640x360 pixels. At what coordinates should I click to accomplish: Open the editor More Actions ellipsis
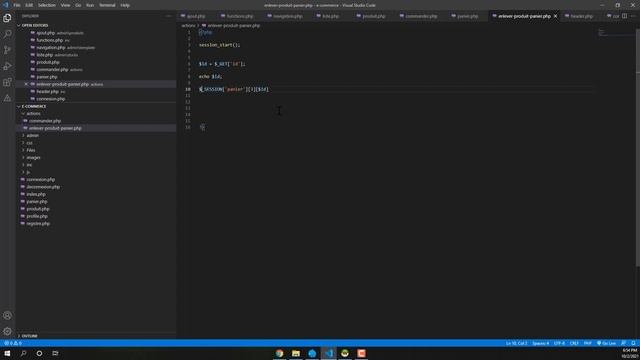coord(633,16)
